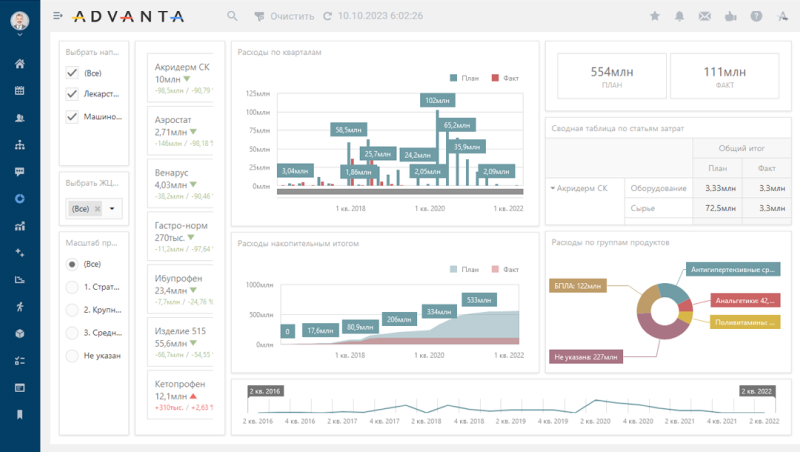Toggle the sidebar menu collapse icon

[58, 16]
